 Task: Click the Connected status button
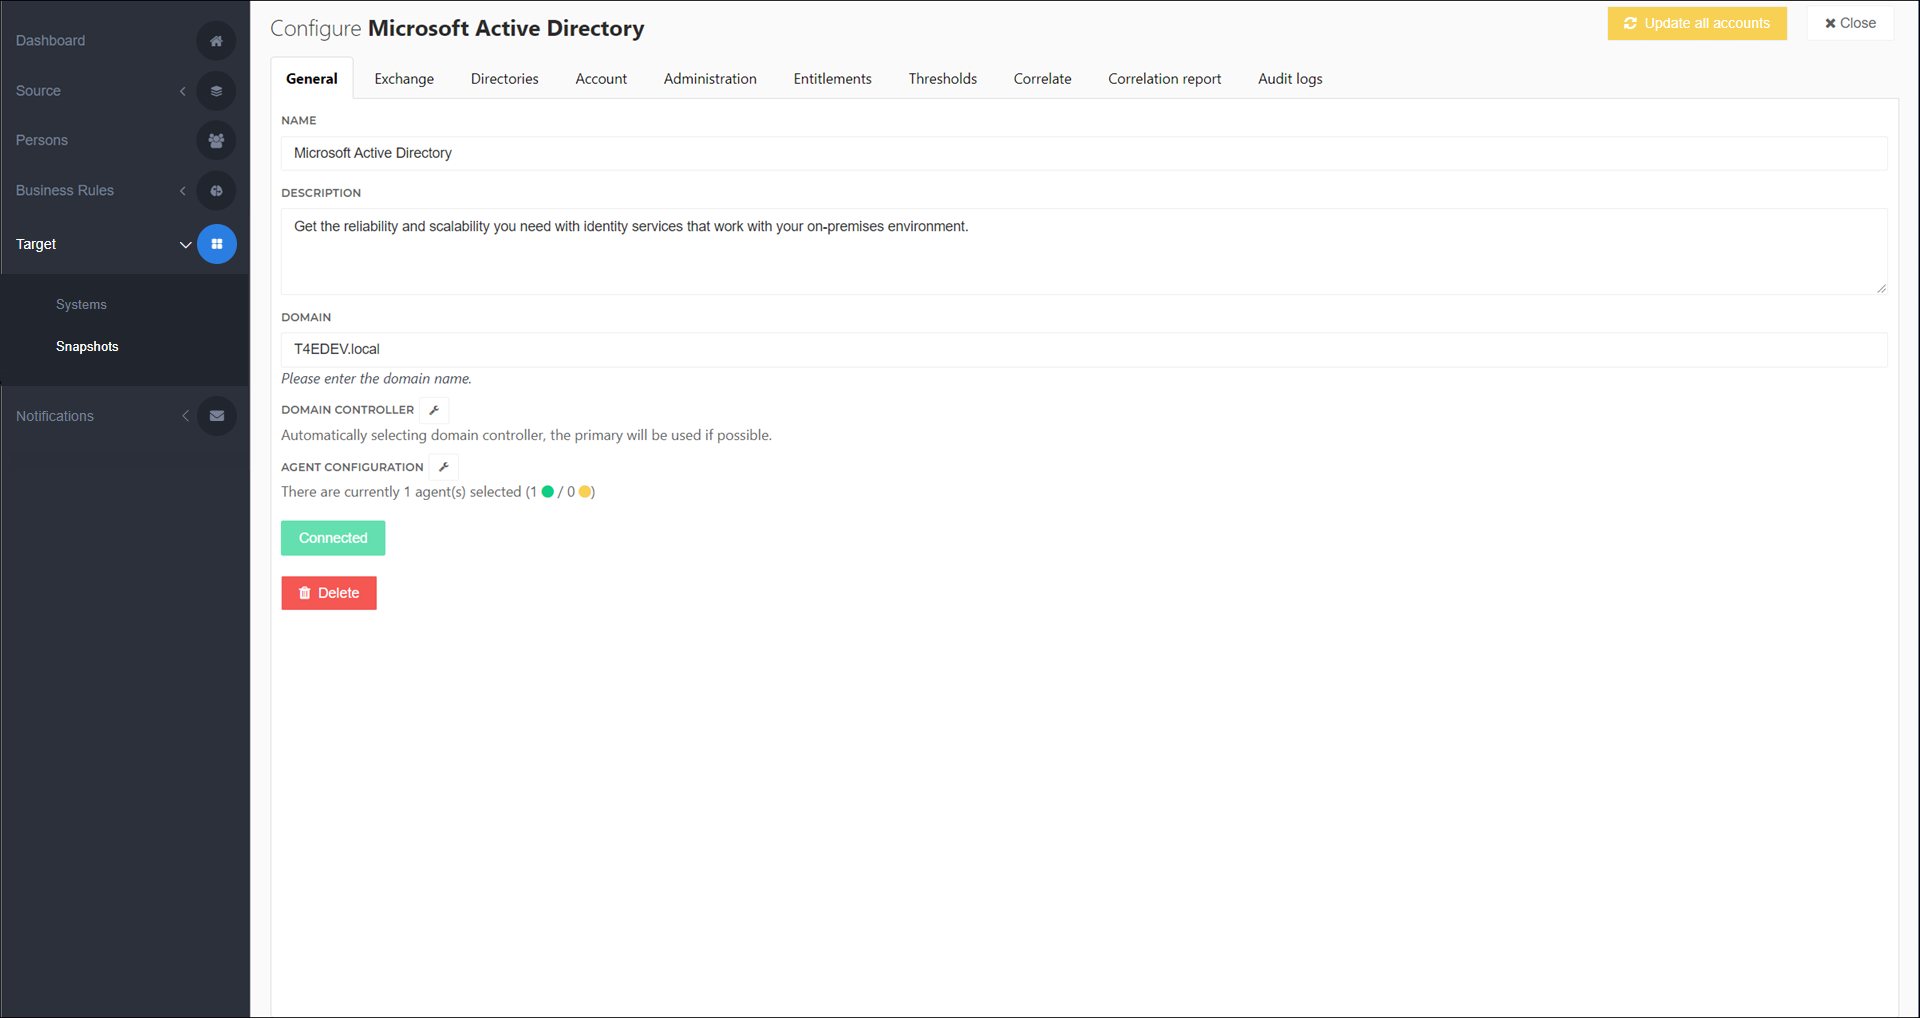(x=333, y=538)
